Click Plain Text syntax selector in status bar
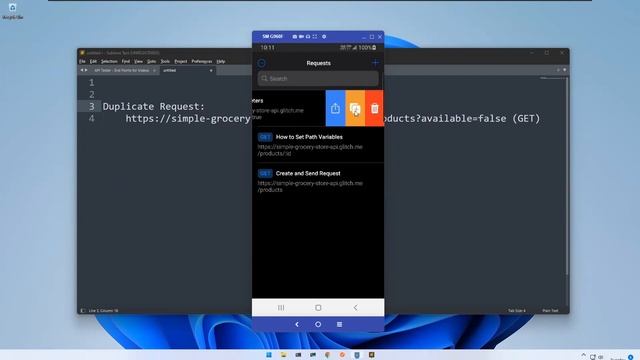 (x=550, y=311)
